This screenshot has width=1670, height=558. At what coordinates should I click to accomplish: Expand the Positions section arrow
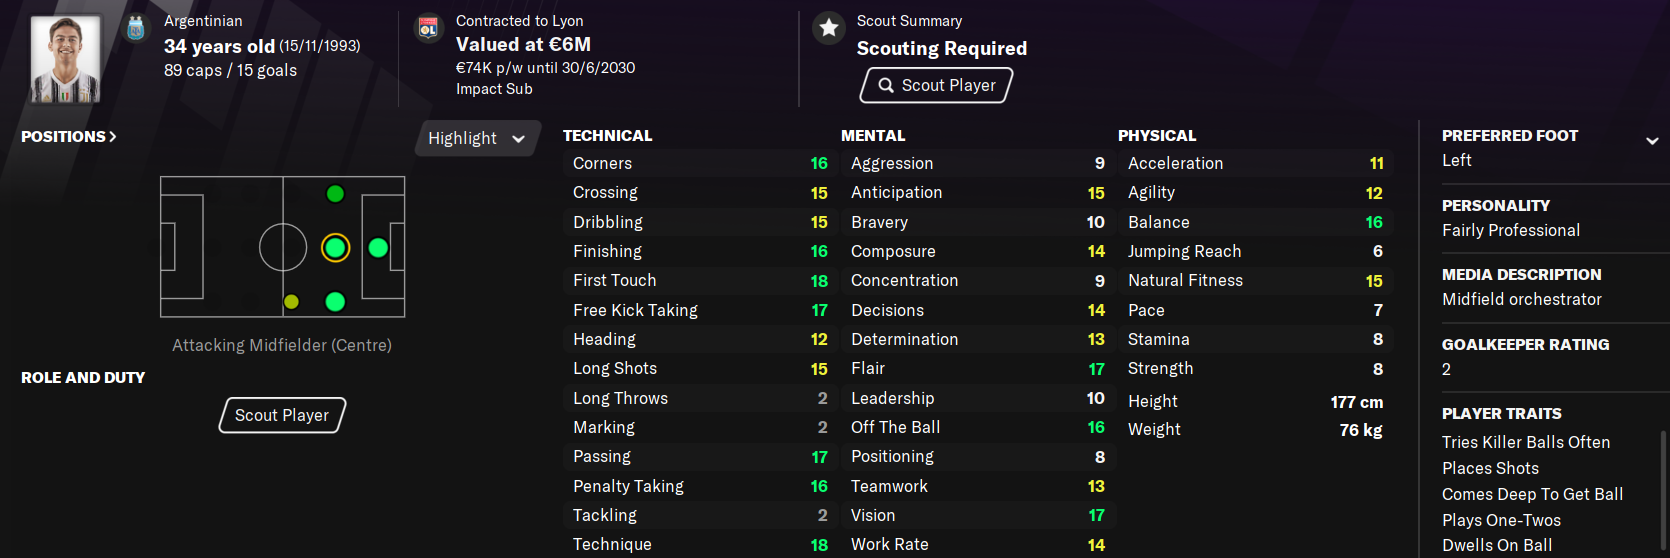coord(112,137)
